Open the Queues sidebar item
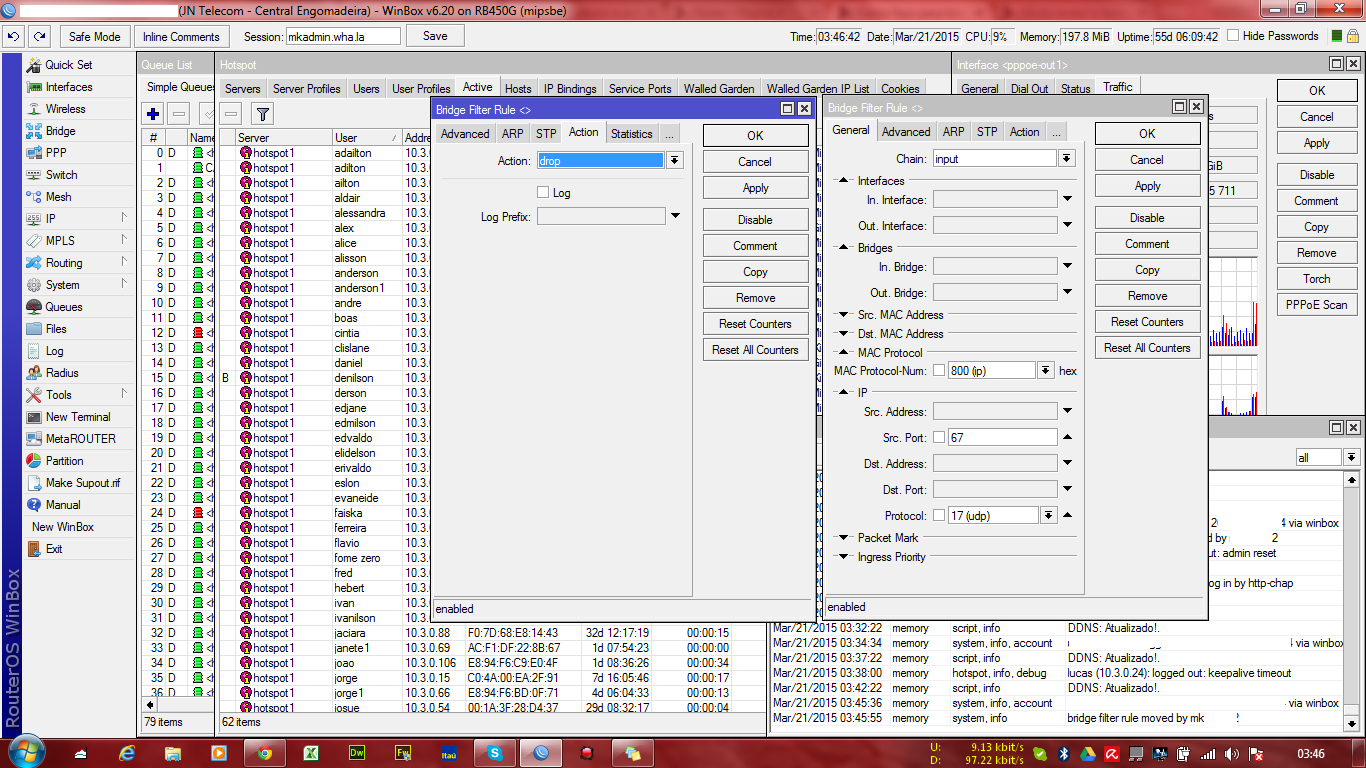 (63, 307)
